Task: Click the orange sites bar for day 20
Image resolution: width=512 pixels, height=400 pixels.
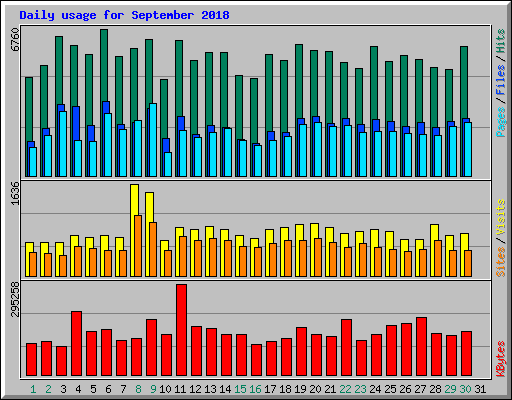Action: coord(318,257)
